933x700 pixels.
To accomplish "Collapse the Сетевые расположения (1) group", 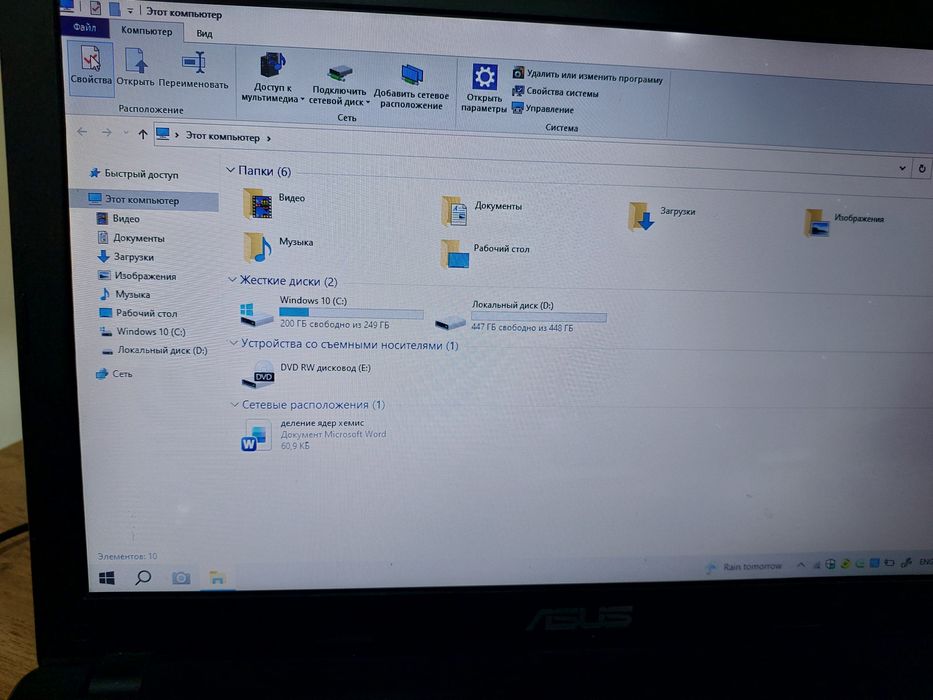I will [235, 404].
